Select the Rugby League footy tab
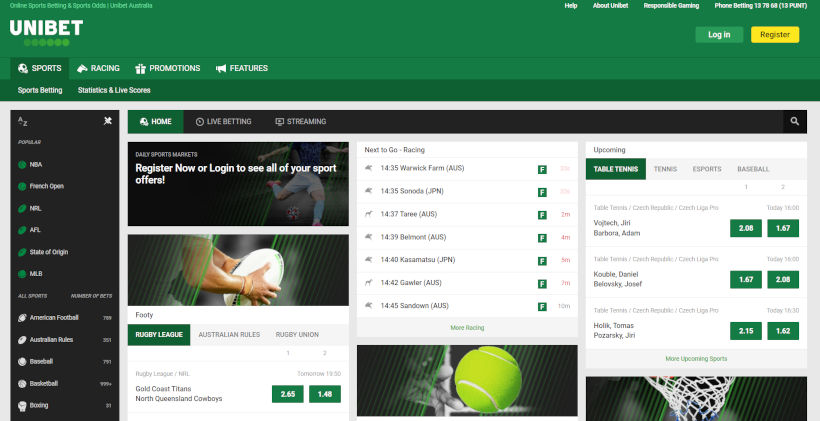820x421 pixels. tap(159, 335)
